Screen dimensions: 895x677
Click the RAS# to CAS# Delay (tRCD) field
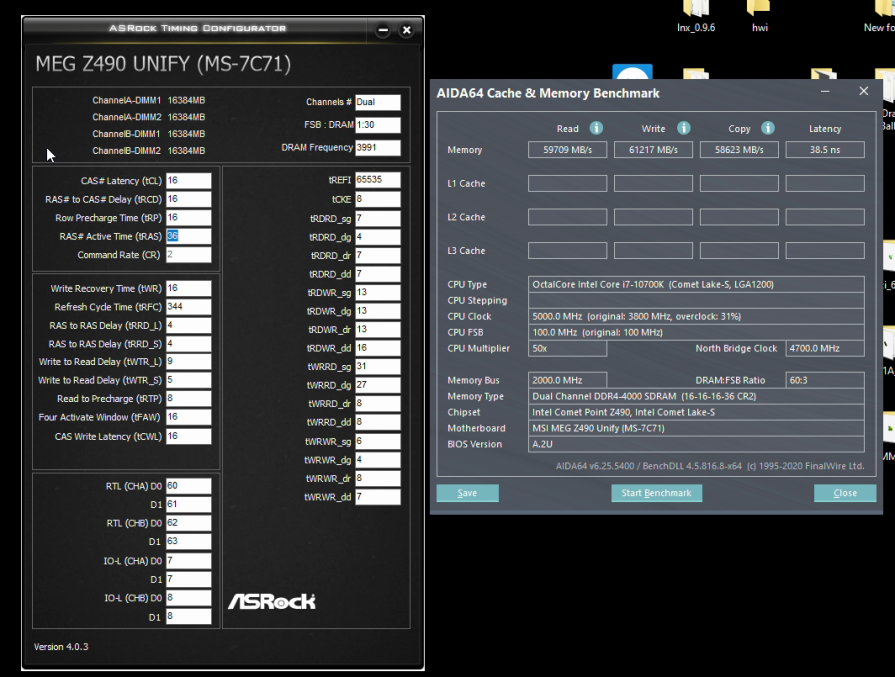188,199
